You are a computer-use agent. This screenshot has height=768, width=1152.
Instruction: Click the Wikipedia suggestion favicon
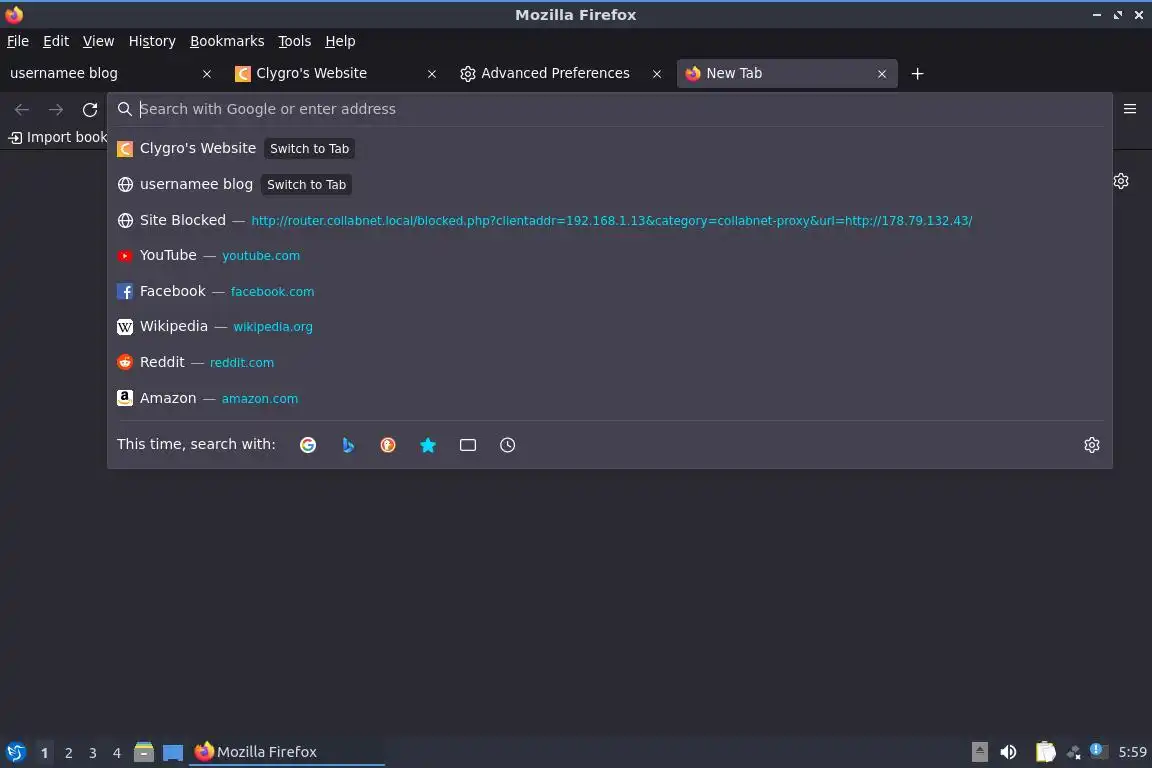click(x=125, y=326)
